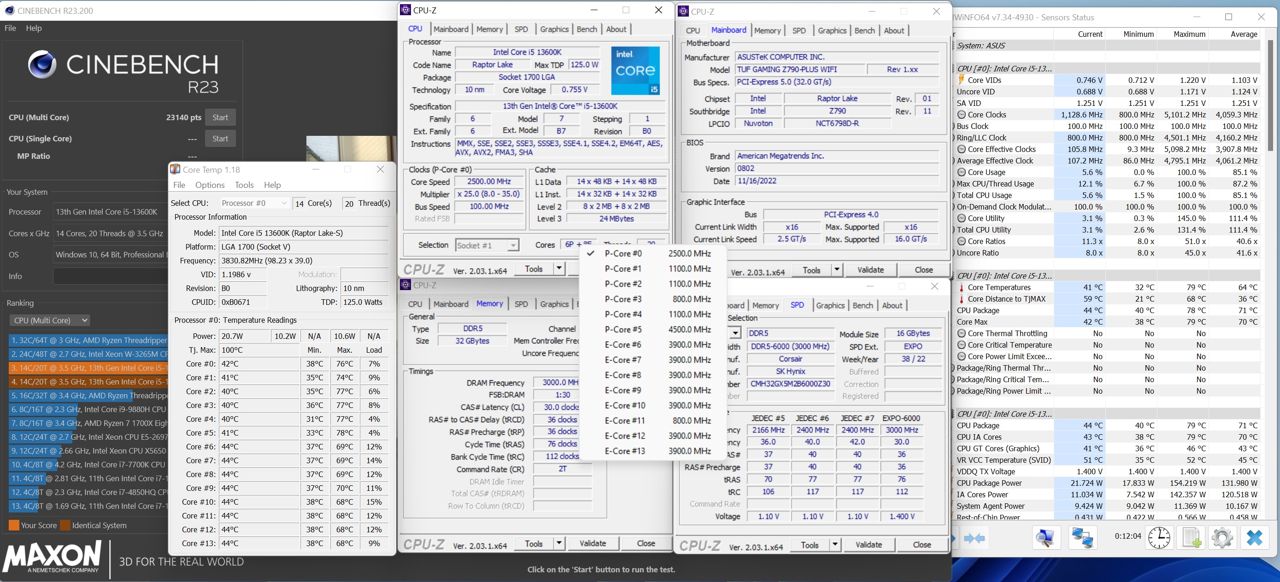The height and width of the screenshot is (582, 1280).
Task: Click the Intel Core i5 logo in CPU-Z
Action: coord(635,71)
